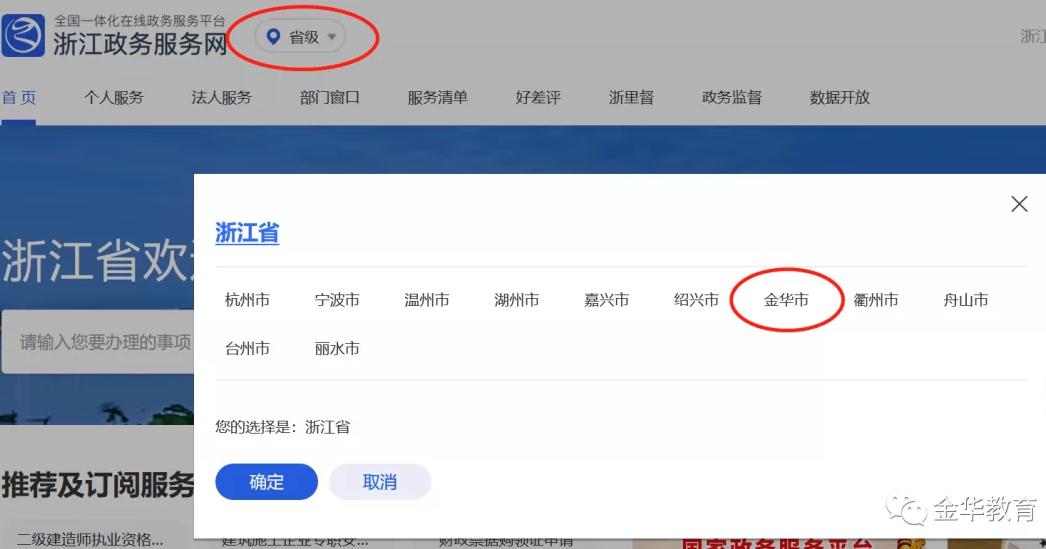Close the region selection dialog with X

tap(1019, 204)
